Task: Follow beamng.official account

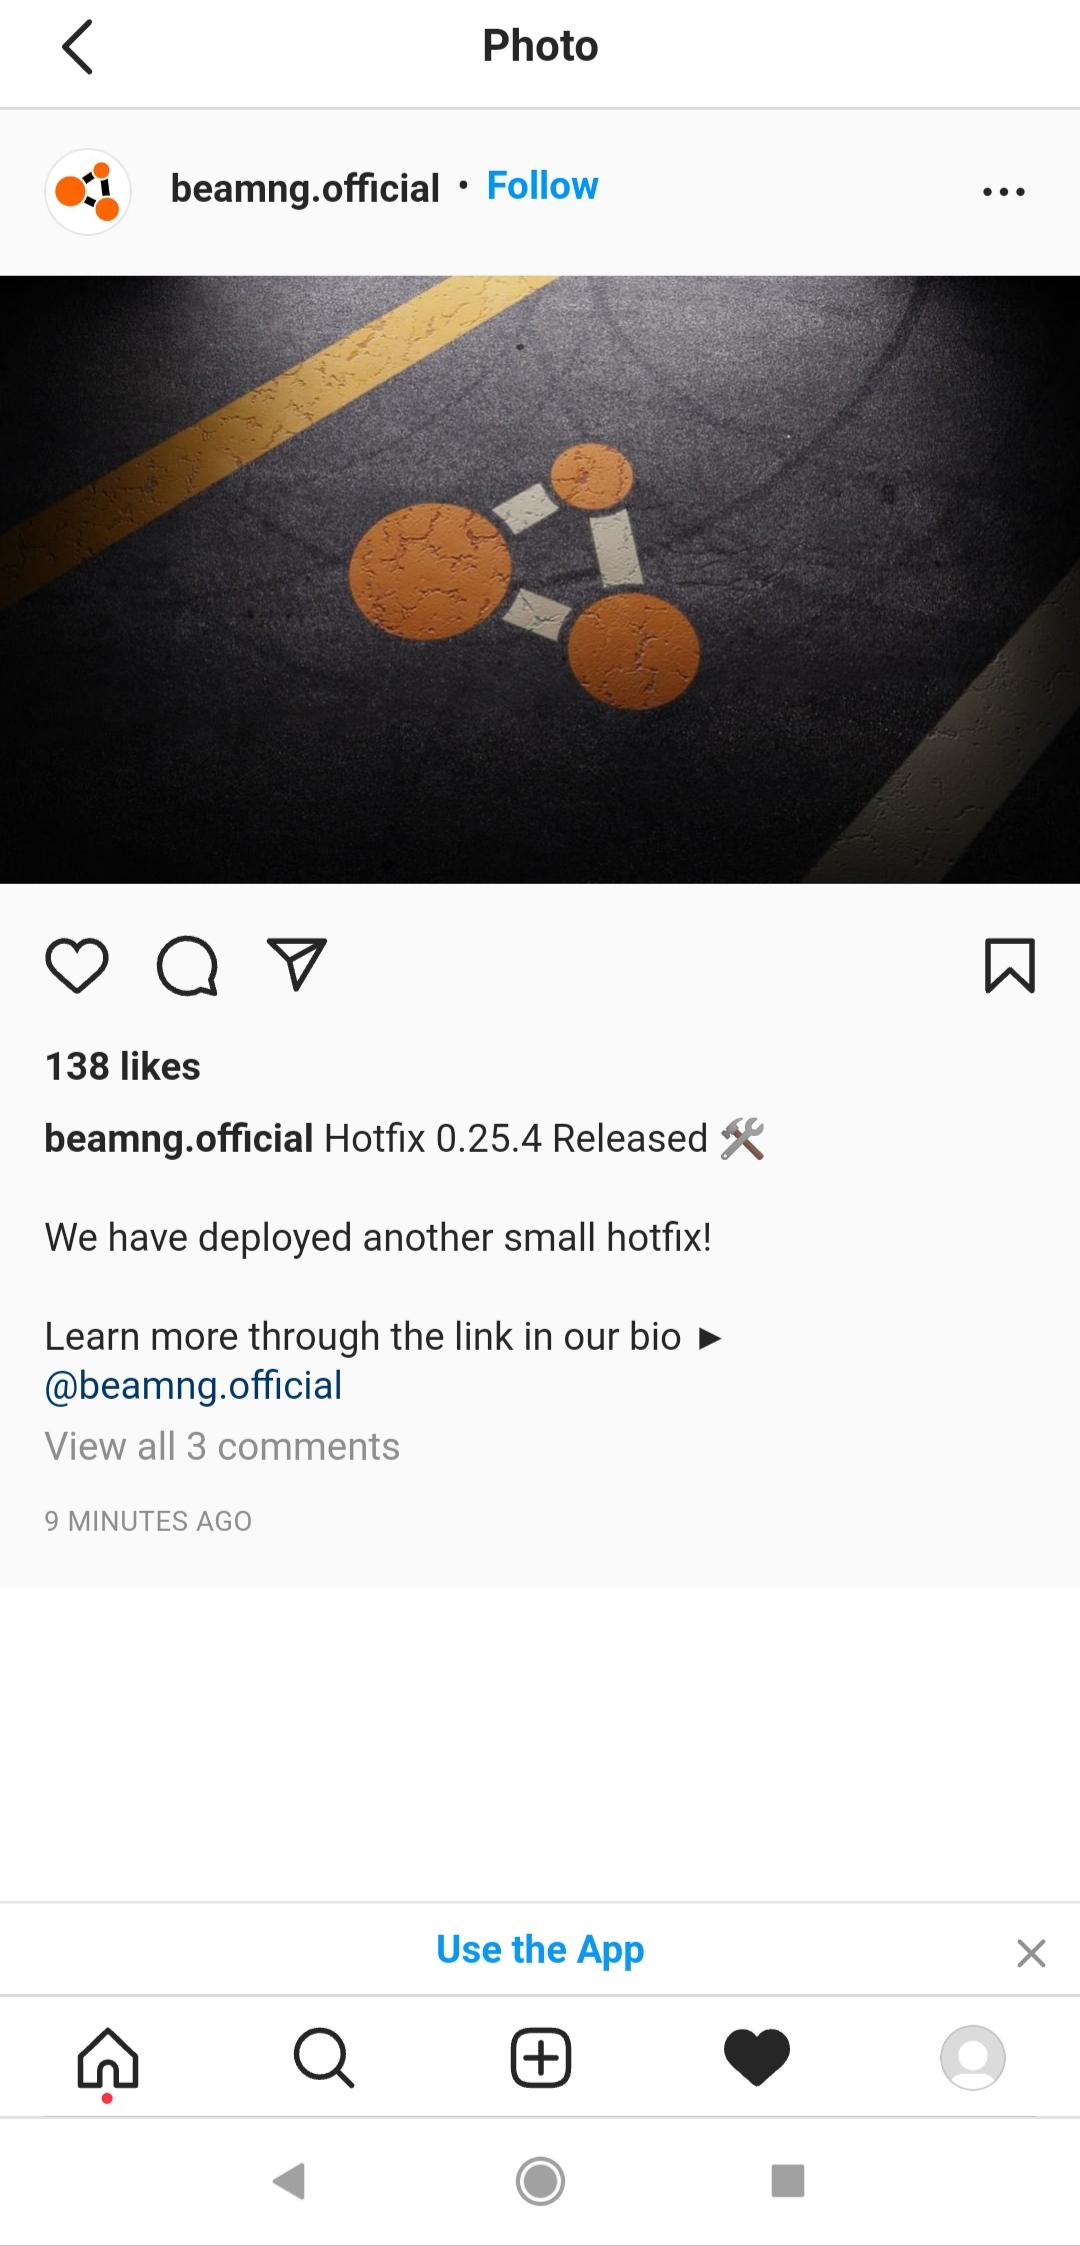Action: (542, 186)
